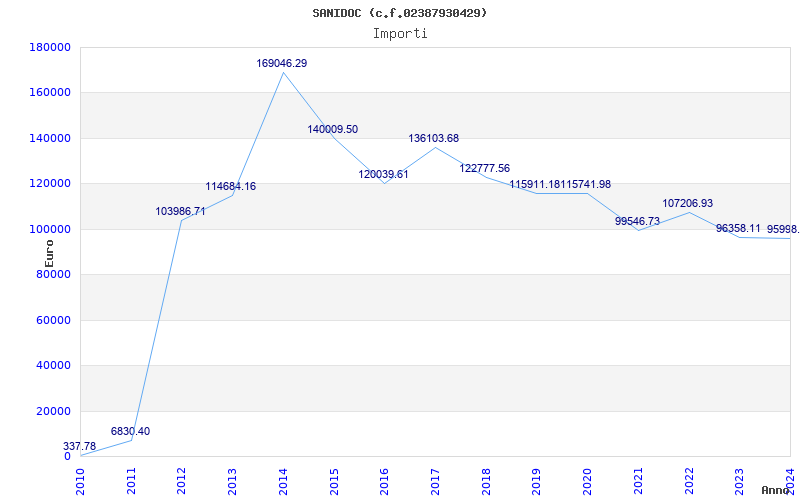The image size is (800, 500).
Task: Click the data label 136103.68
Action: tap(434, 139)
